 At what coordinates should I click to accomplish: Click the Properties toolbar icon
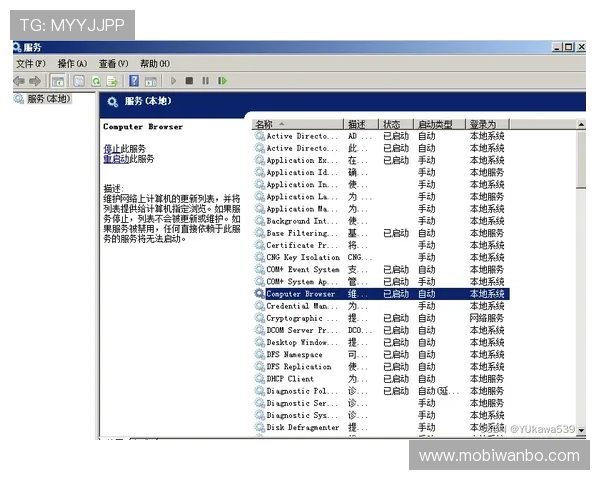pyautogui.click(x=79, y=81)
